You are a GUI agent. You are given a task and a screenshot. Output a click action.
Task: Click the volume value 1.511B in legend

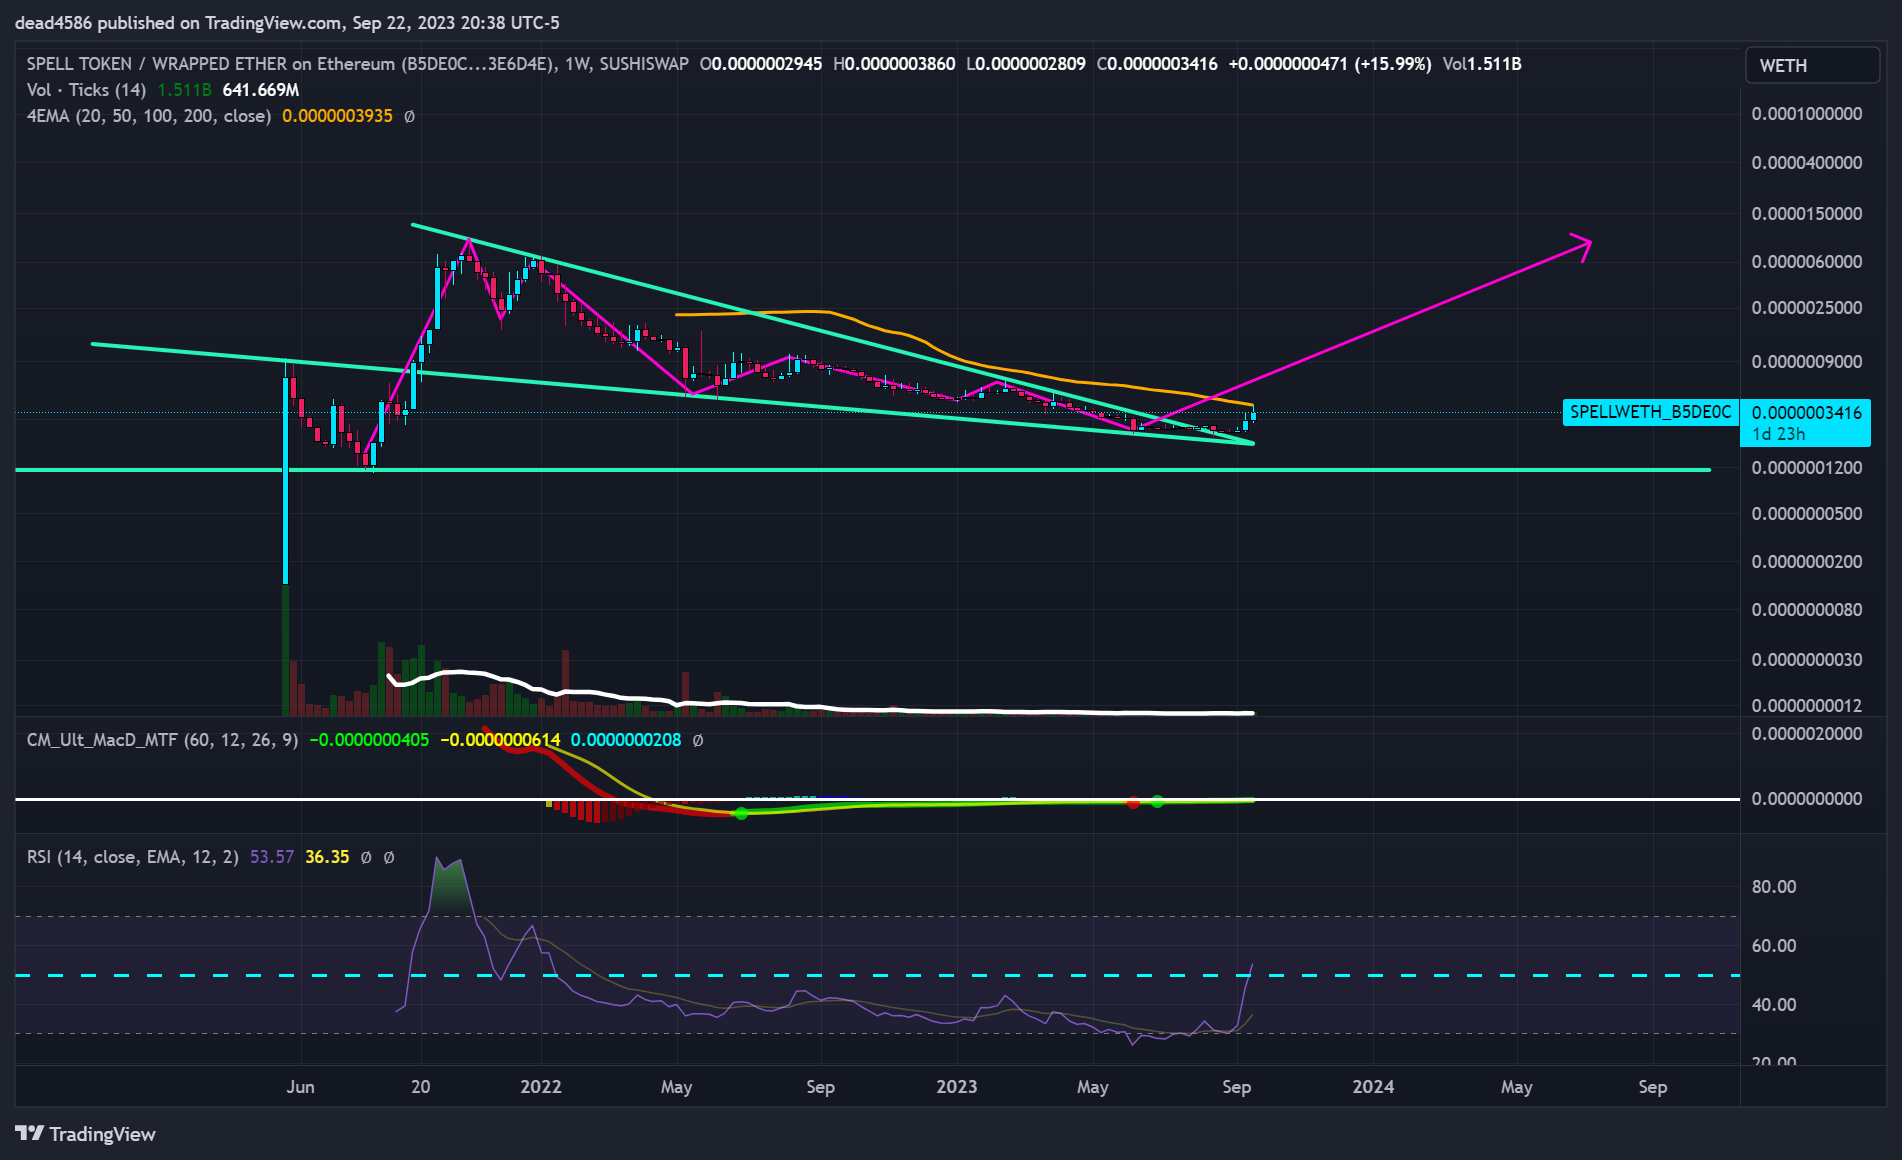coord(184,90)
